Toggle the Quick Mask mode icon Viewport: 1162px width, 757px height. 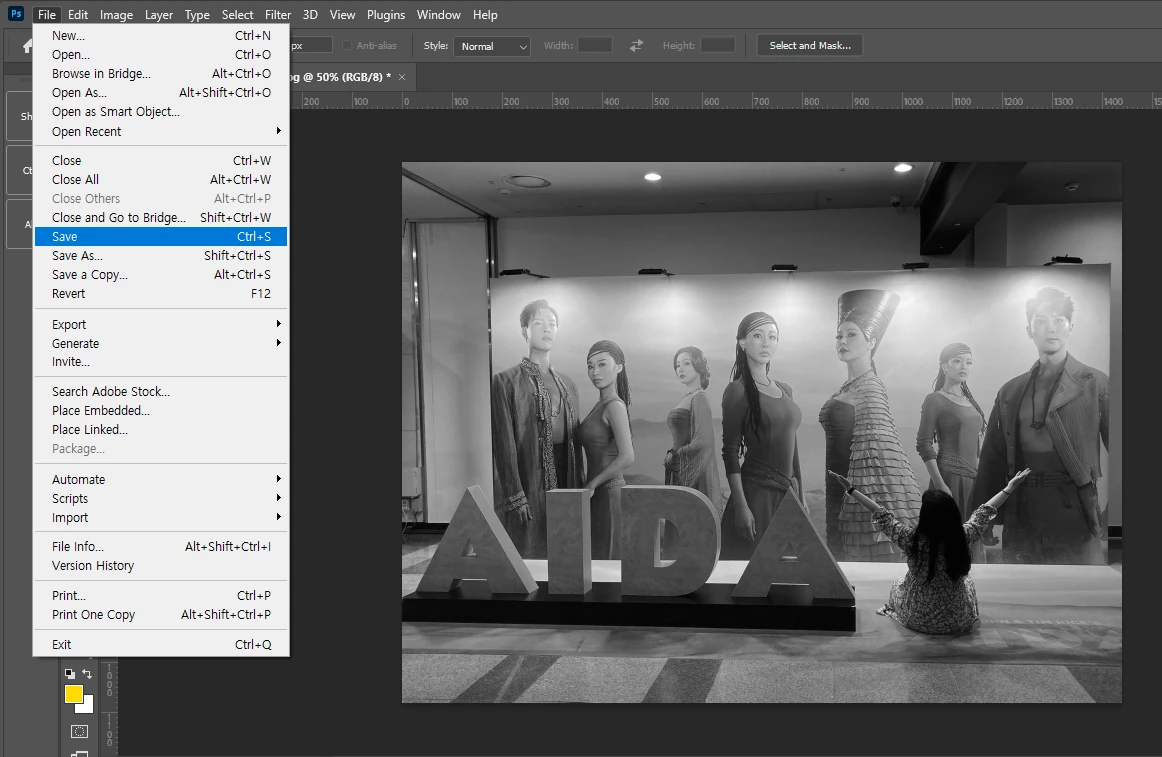pos(79,732)
